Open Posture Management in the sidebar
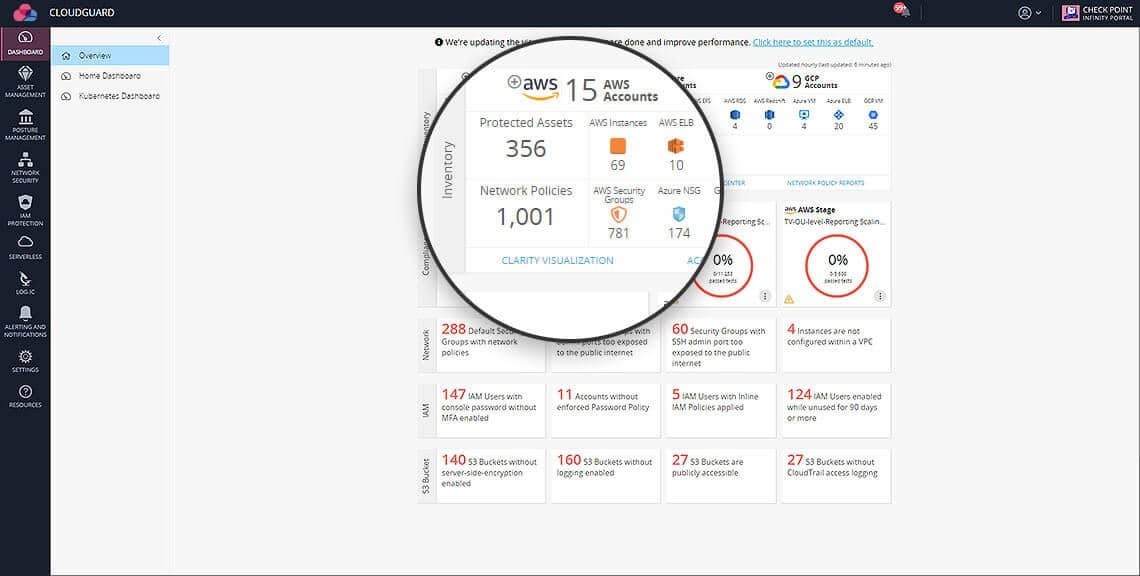1140x576 pixels. [x=25, y=124]
